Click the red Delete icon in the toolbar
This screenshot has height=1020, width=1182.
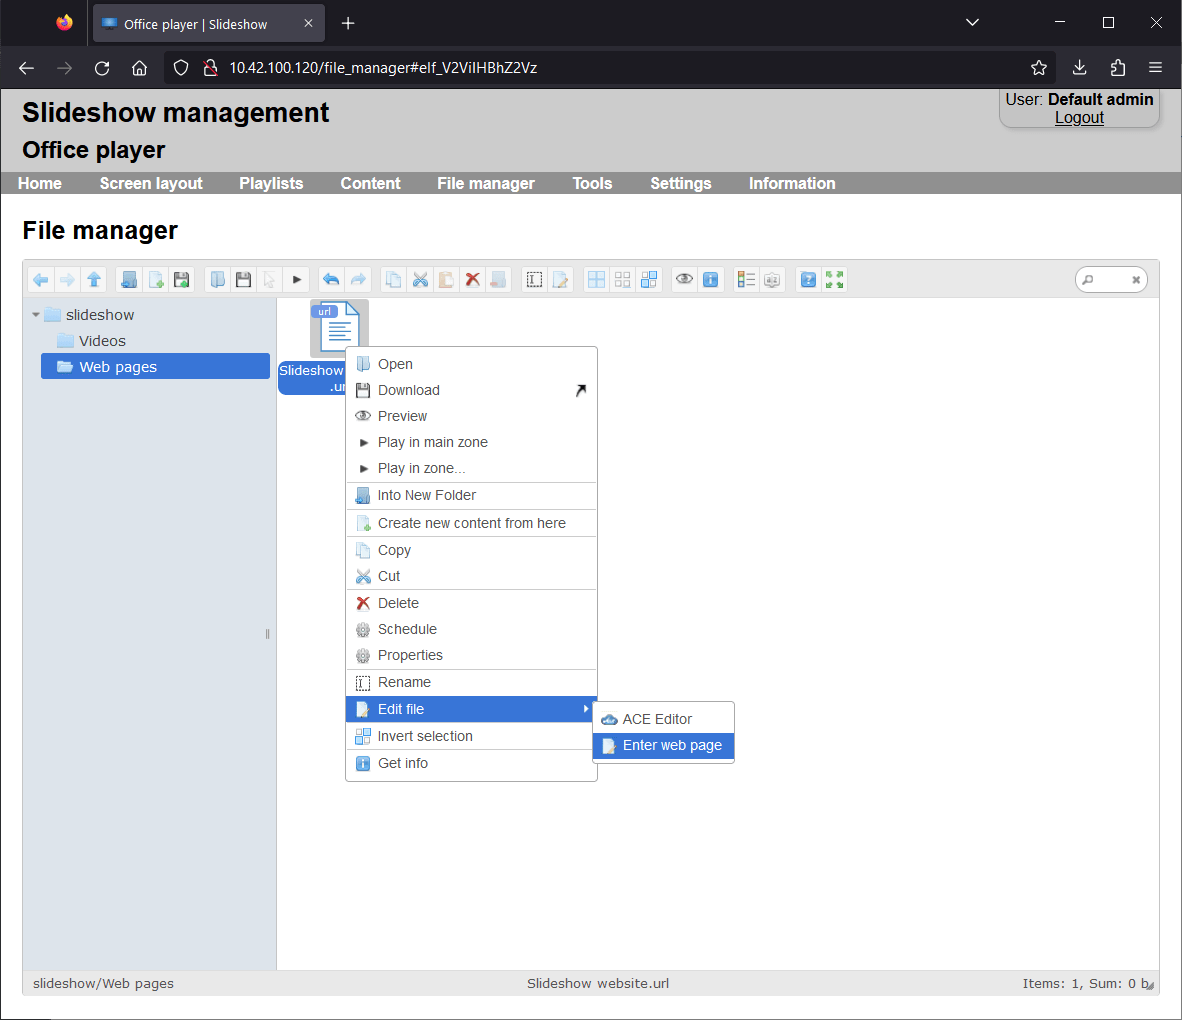[x=472, y=279]
